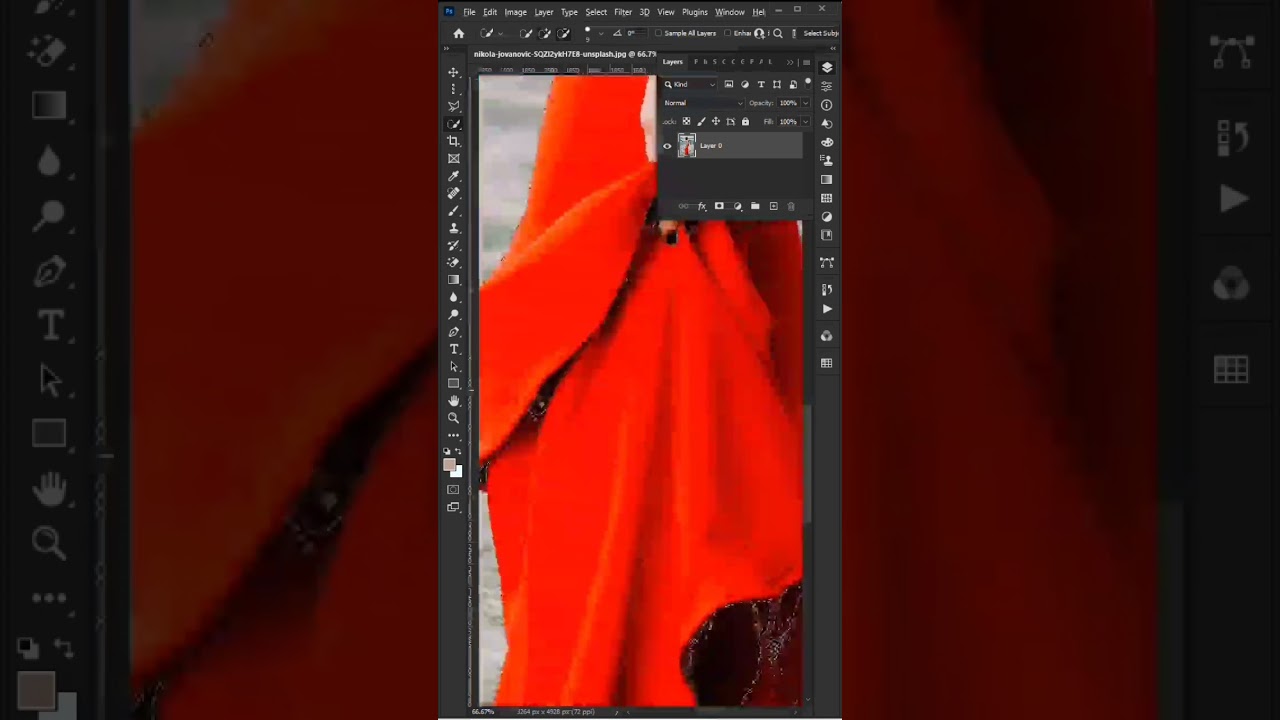
Task: Enable Sample All Layers checkbox
Action: tap(658, 33)
